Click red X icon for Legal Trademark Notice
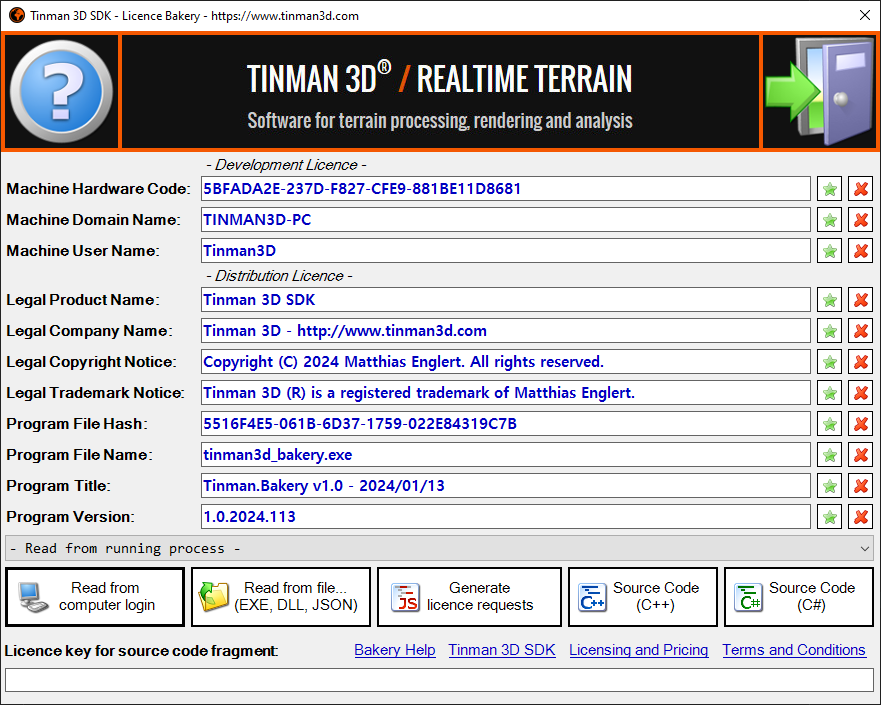 (860, 393)
